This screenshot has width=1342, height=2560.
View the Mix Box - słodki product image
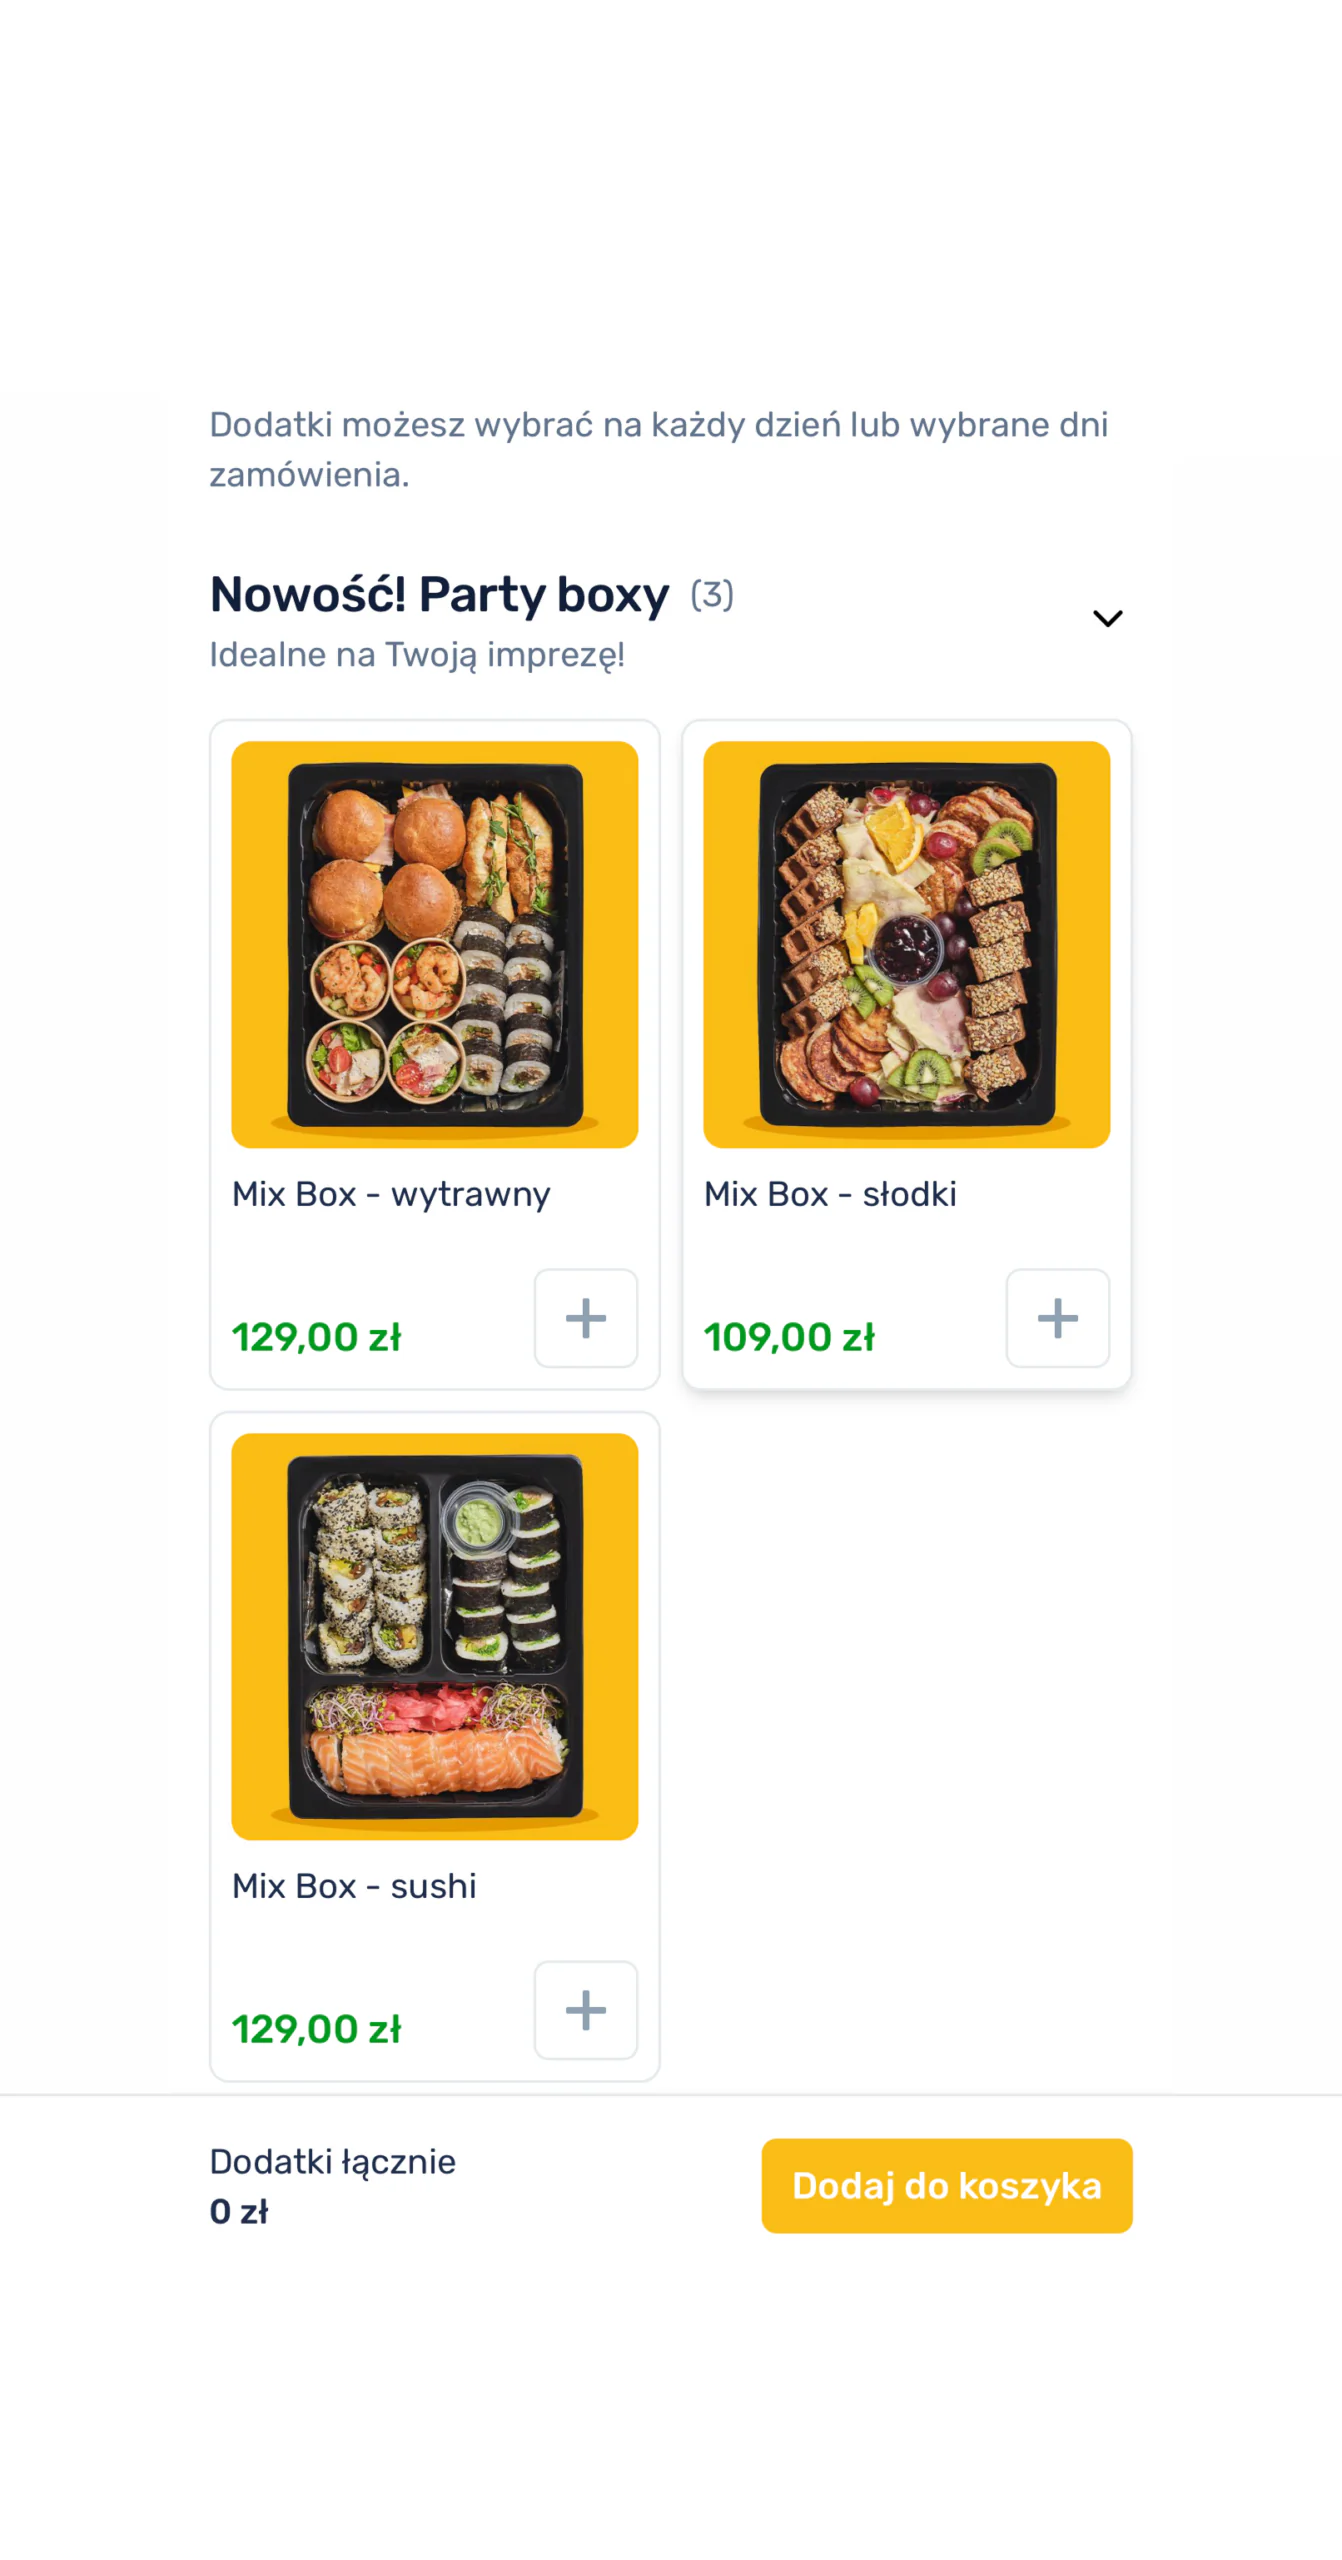pyautogui.click(x=906, y=943)
